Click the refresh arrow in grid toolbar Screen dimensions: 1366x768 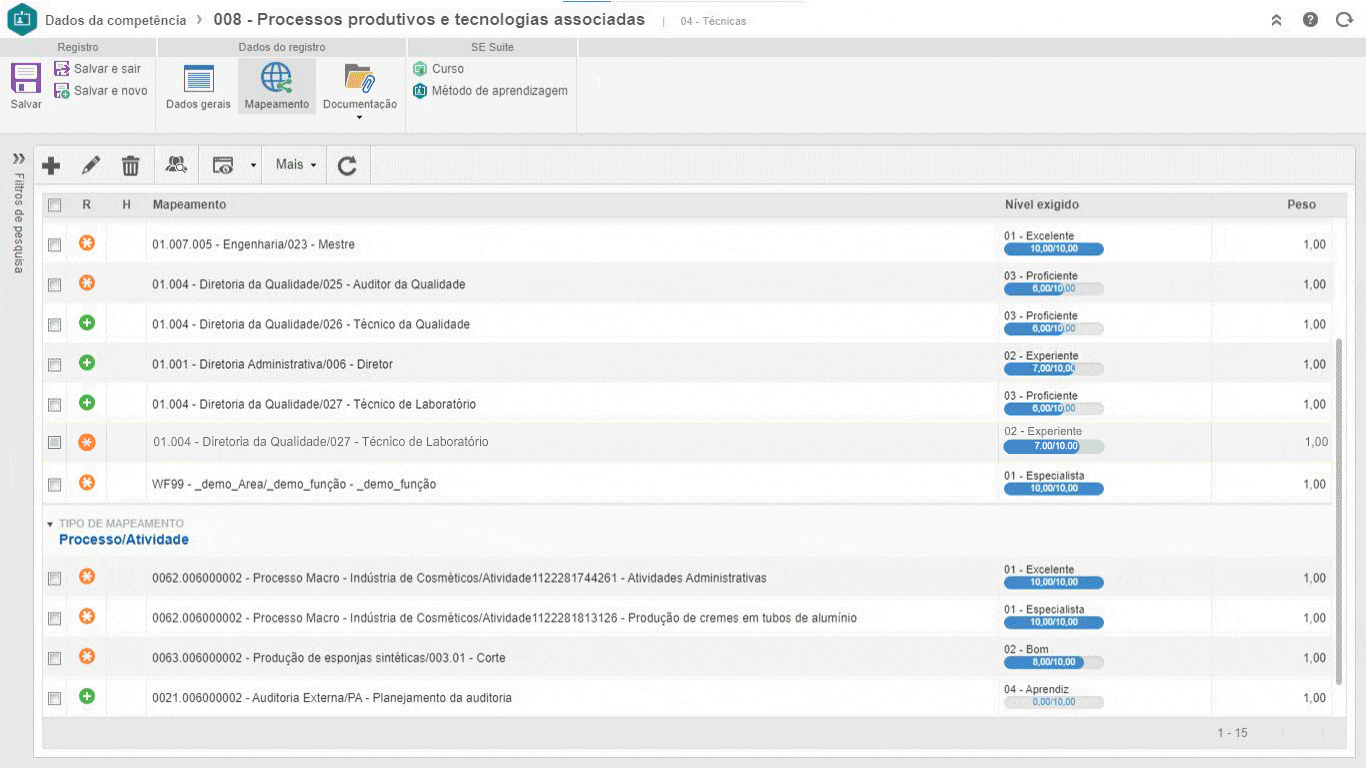[x=347, y=166]
